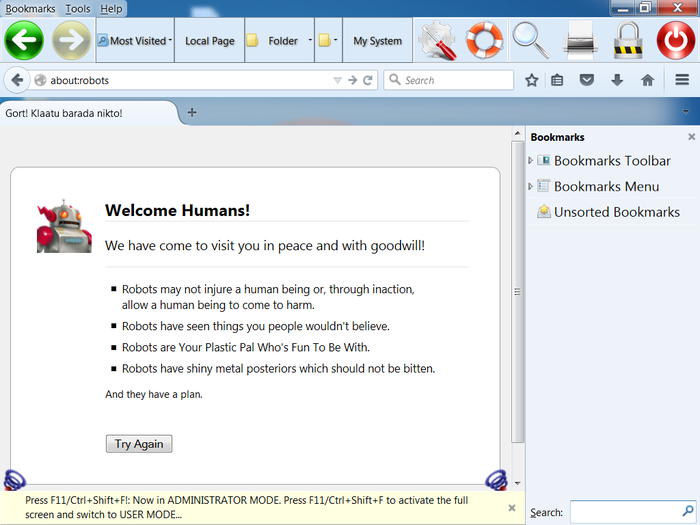Click the red power button icon
Screen dimensions: 700x525
tap(675, 40)
